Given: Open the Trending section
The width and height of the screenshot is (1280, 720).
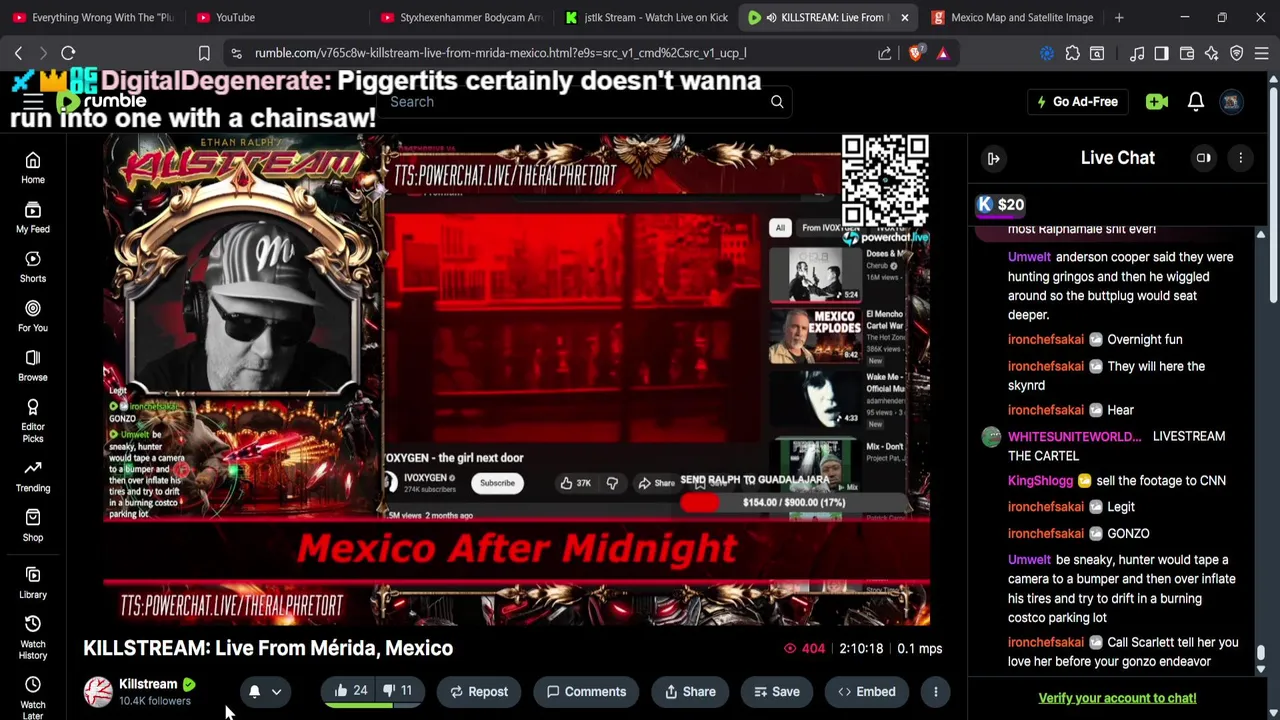Looking at the screenshot, I should pyautogui.click(x=33, y=475).
